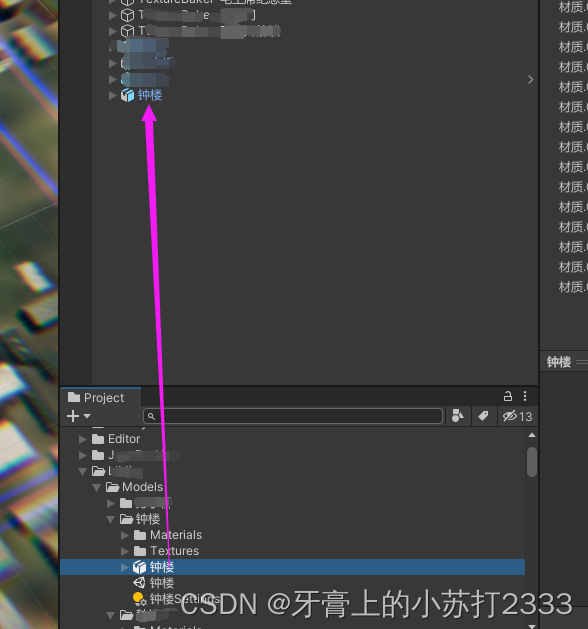Select the 钟楼 folder in Project
This screenshot has height=629, width=588.
point(148,519)
